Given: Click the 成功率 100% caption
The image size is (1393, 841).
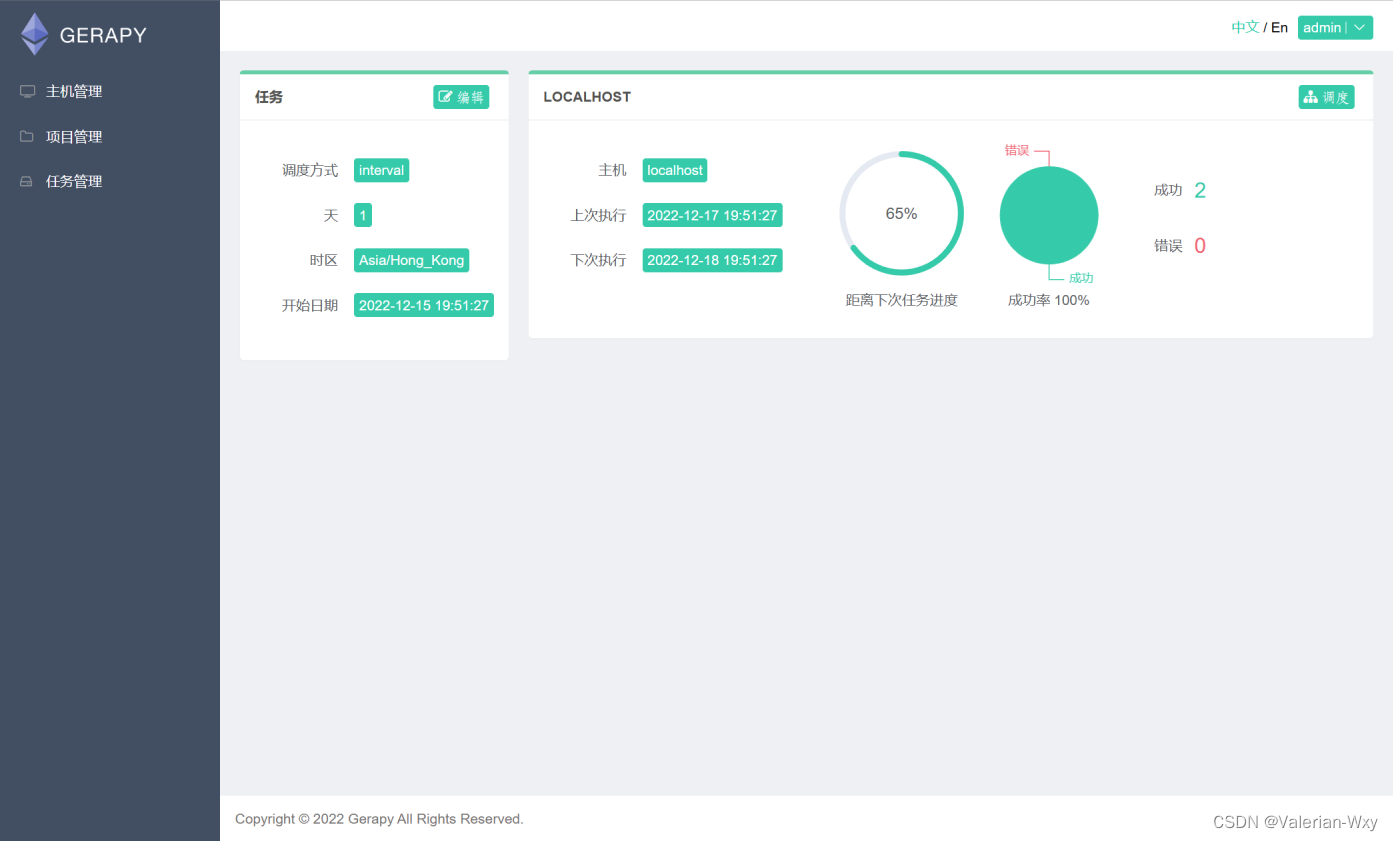Looking at the screenshot, I should [x=1048, y=300].
